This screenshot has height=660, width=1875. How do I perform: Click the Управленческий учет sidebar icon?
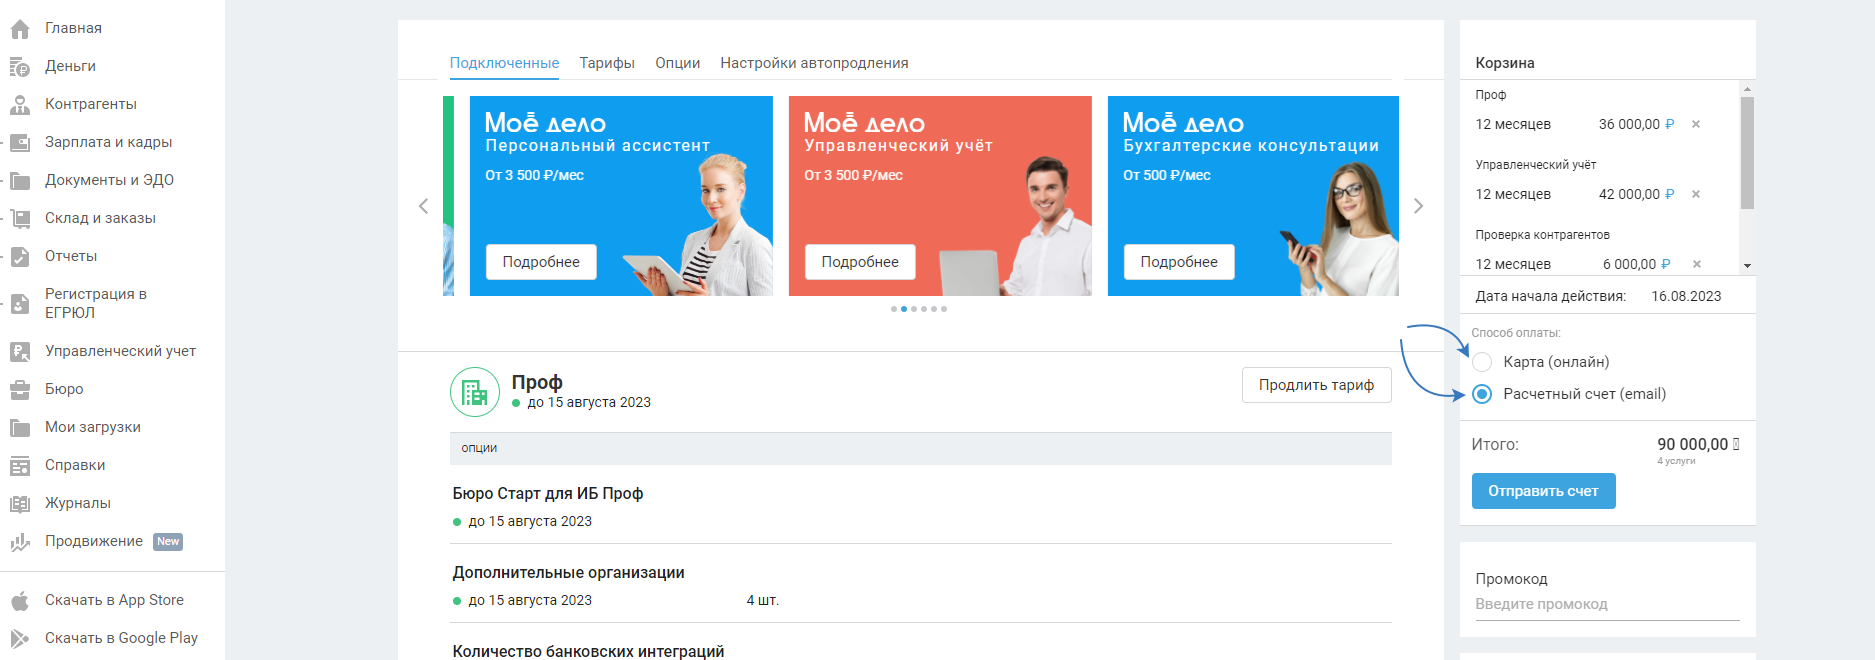[20, 352]
